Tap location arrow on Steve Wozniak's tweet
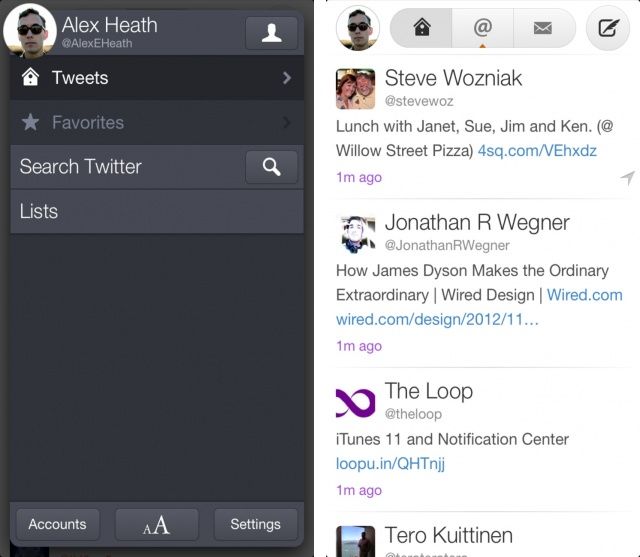This screenshot has height=557, width=640. [627, 177]
